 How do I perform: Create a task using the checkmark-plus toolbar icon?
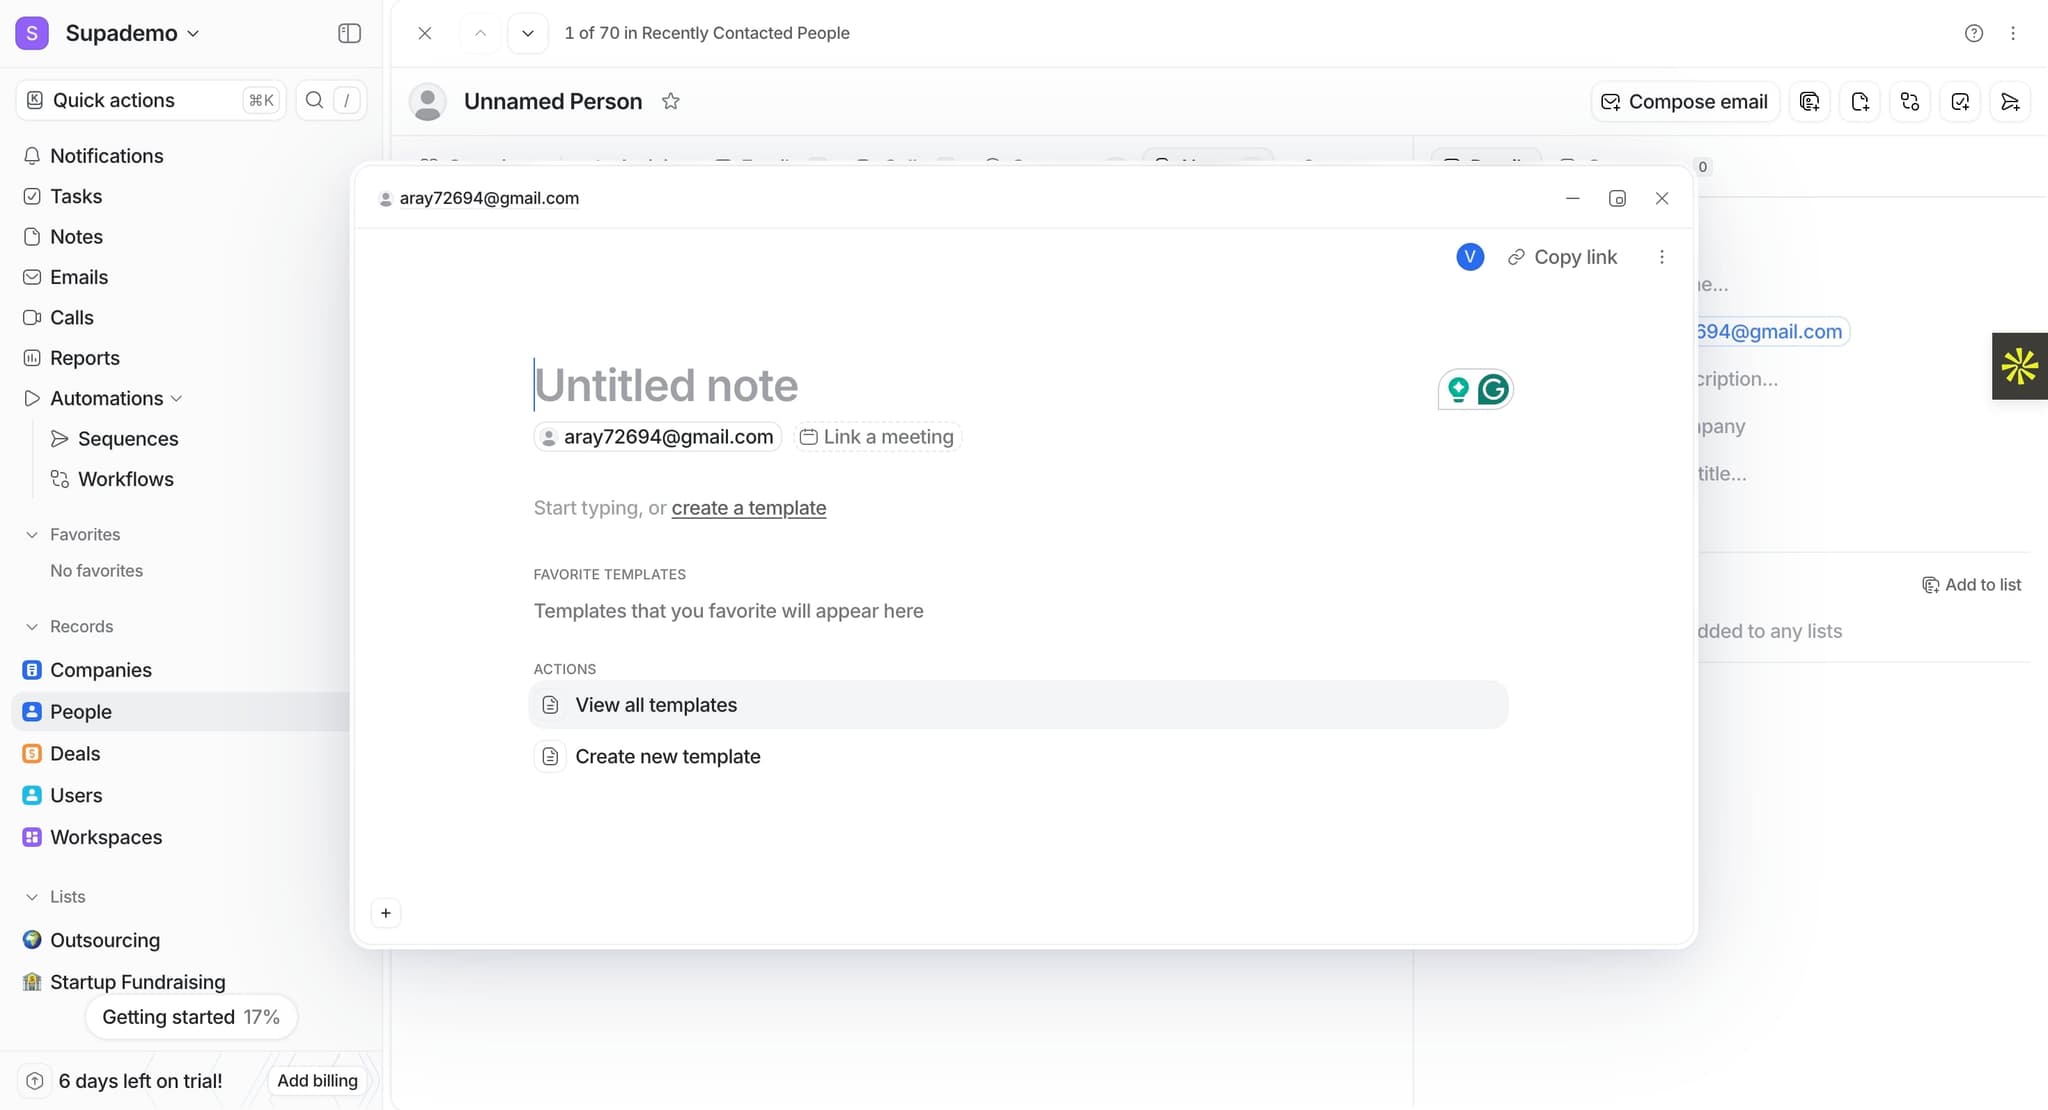coord(1960,101)
